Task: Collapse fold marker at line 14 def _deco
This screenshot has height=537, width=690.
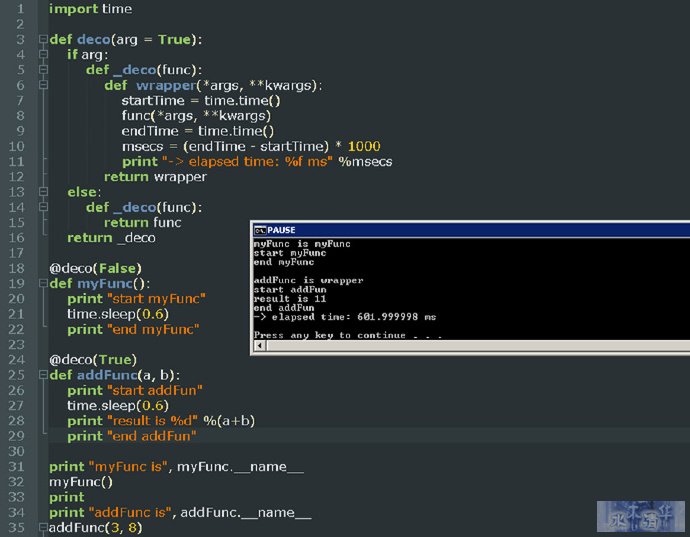Action: click(x=43, y=207)
